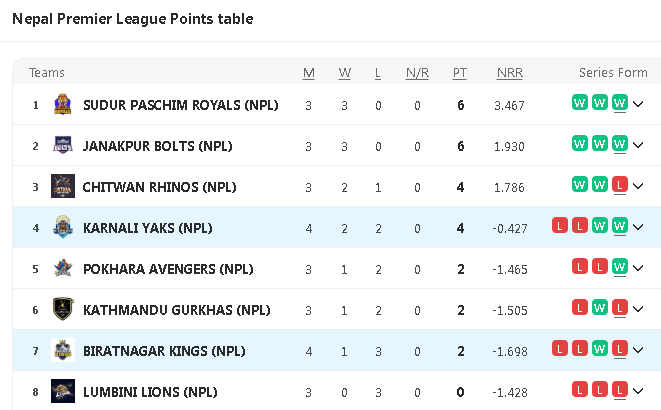Click Sudur Paschim Royals team logo
Viewport: 661px width, 410px height.
click(x=63, y=104)
